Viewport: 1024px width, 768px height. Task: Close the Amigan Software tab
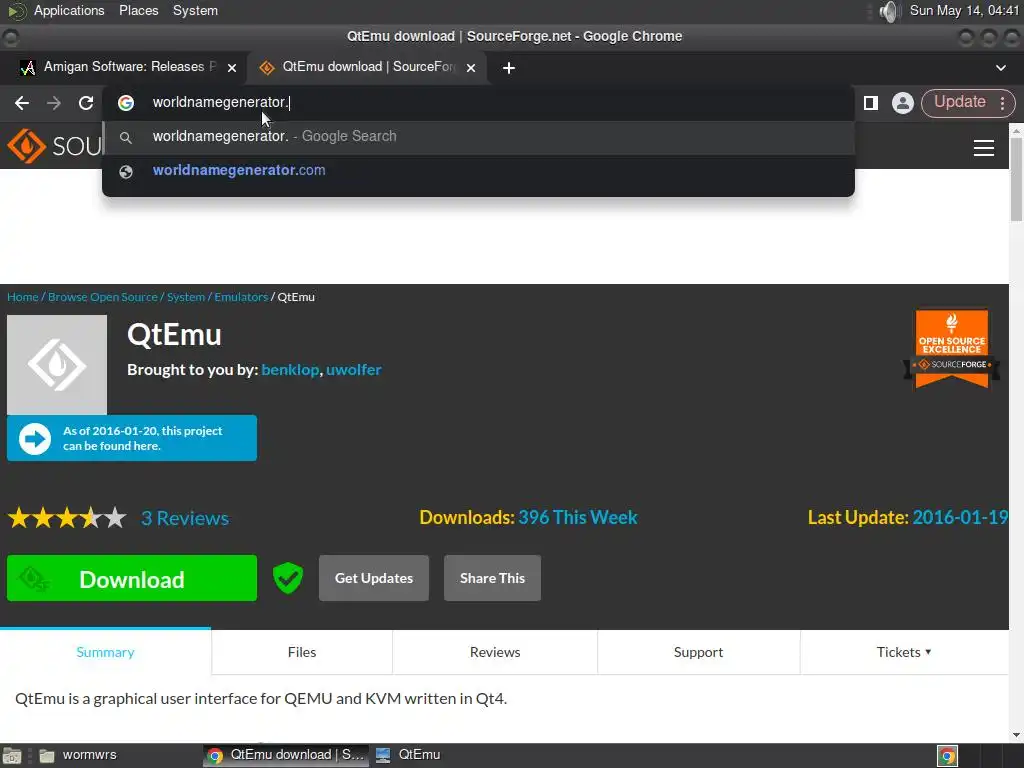[232, 68]
